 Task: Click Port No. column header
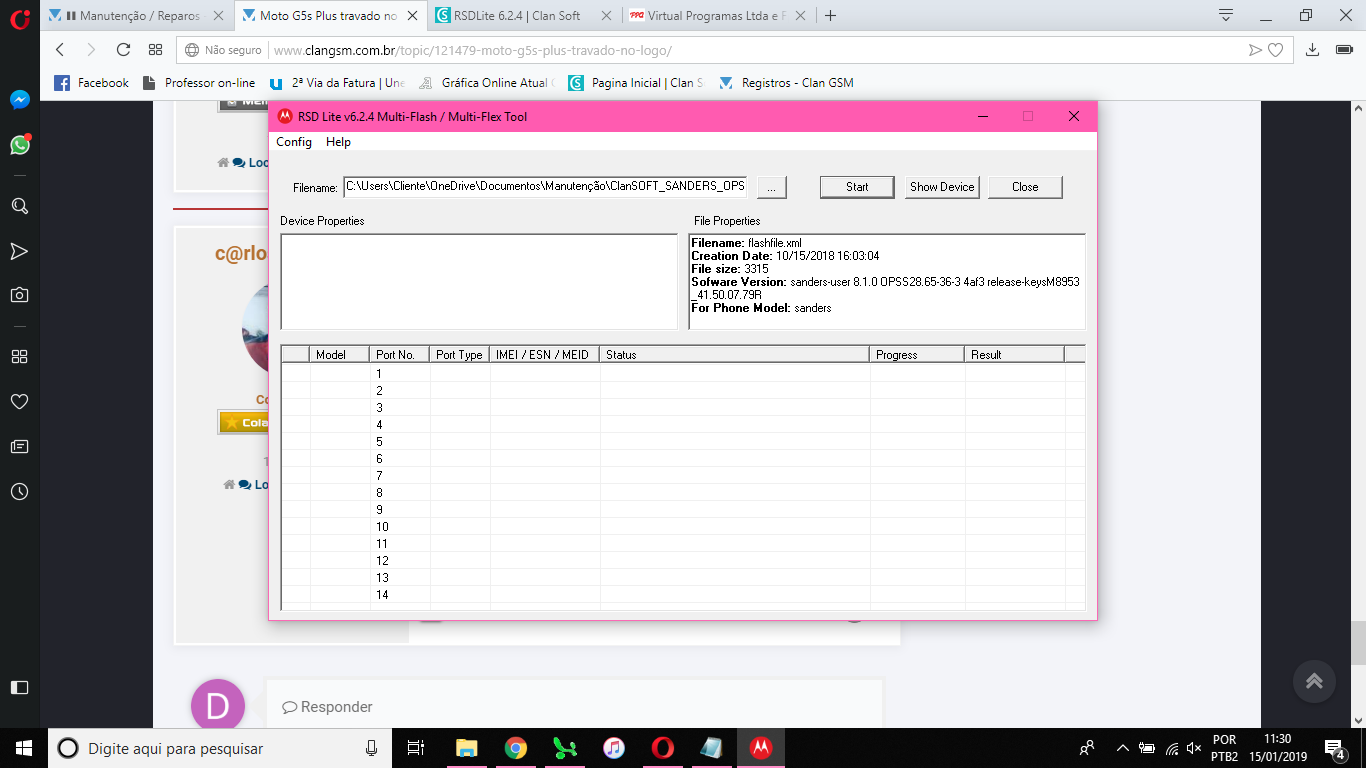click(400, 354)
